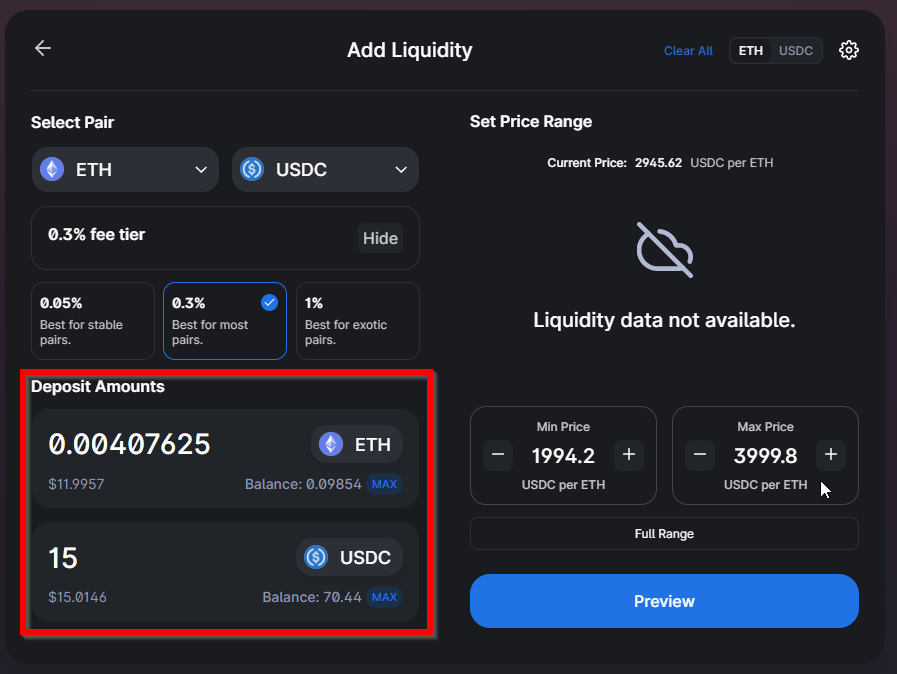
Task: Select the 1% fee tier option
Action: 358,321
